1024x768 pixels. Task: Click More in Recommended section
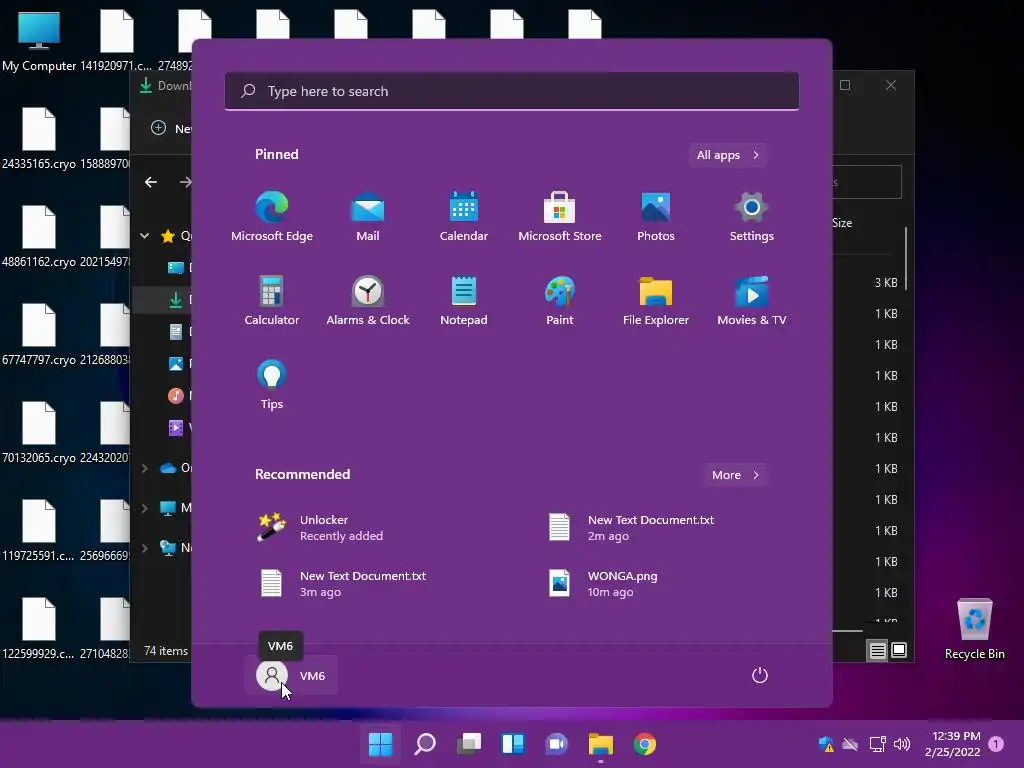(x=735, y=475)
